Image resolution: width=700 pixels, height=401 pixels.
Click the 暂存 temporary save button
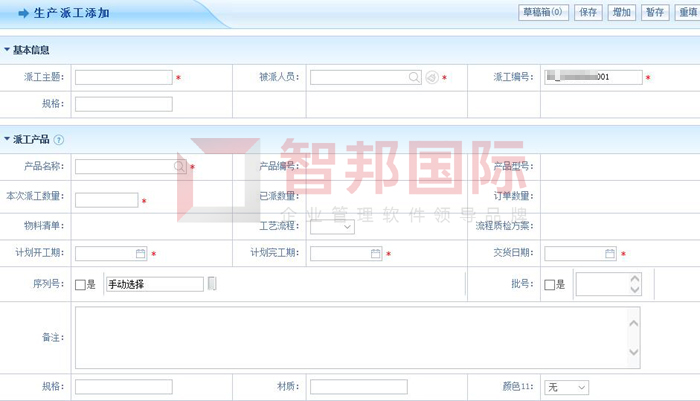[x=655, y=12]
